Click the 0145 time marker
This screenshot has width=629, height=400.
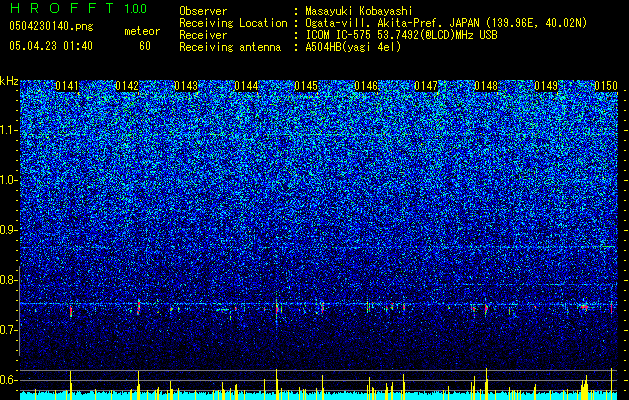(306, 86)
